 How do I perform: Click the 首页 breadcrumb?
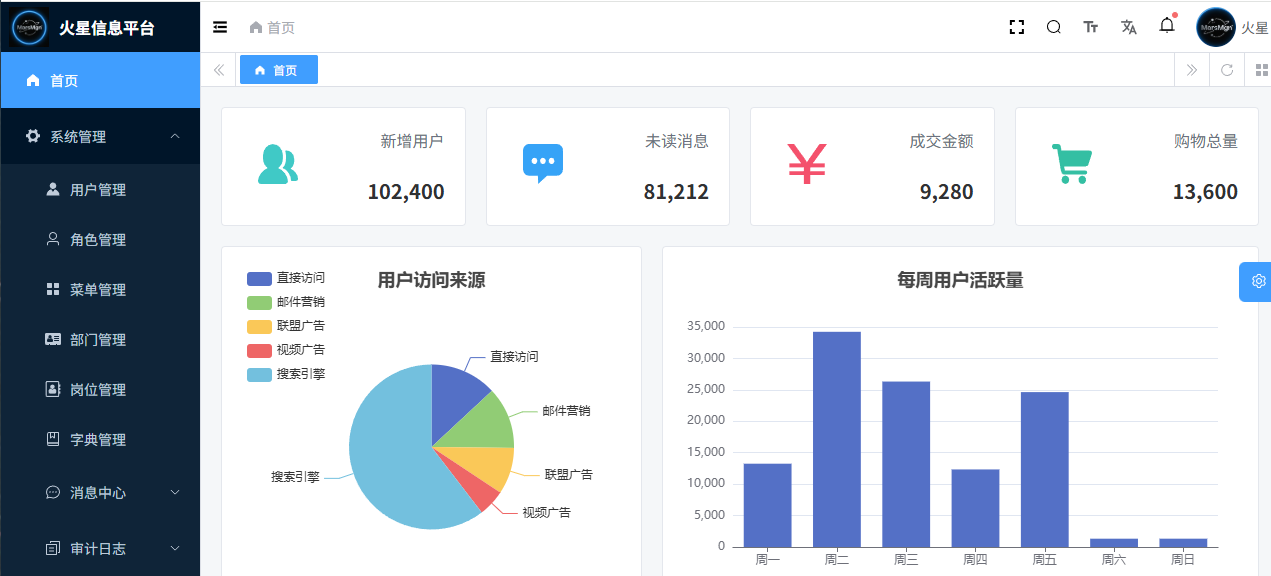coord(272,28)
